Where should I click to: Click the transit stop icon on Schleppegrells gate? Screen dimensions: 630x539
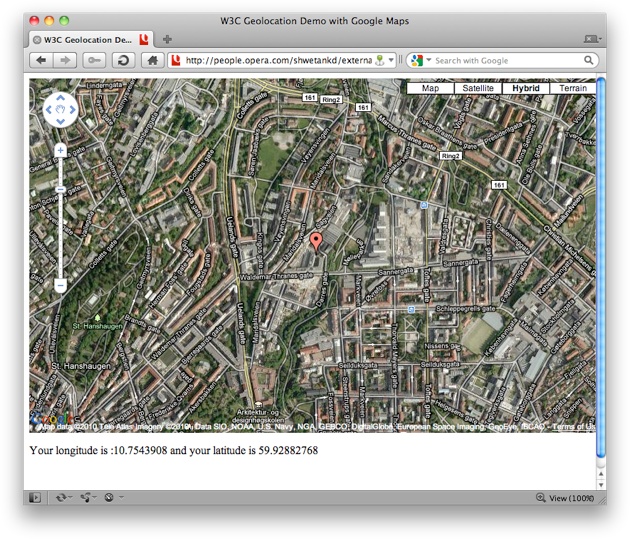click(411, 309)
